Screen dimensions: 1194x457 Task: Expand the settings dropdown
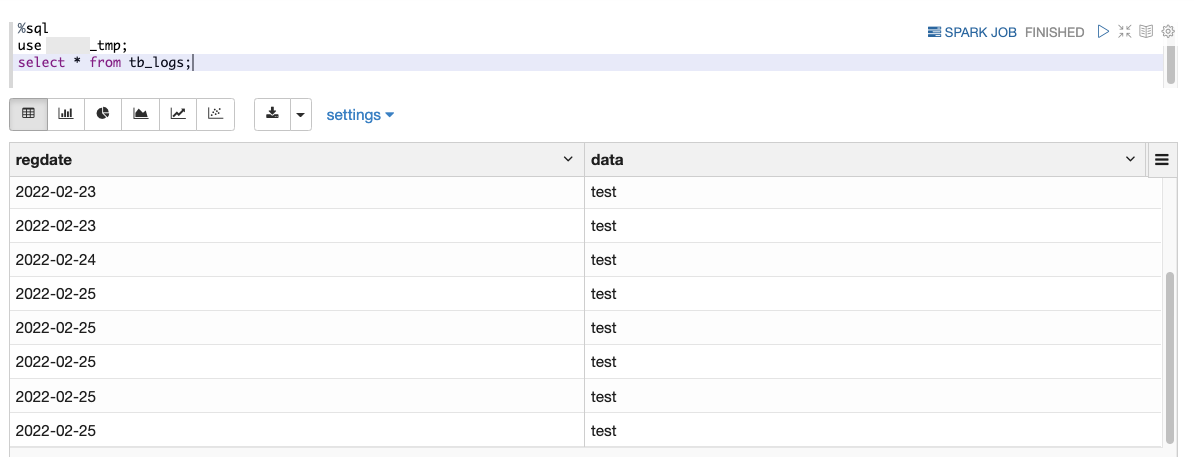(360, 115)
